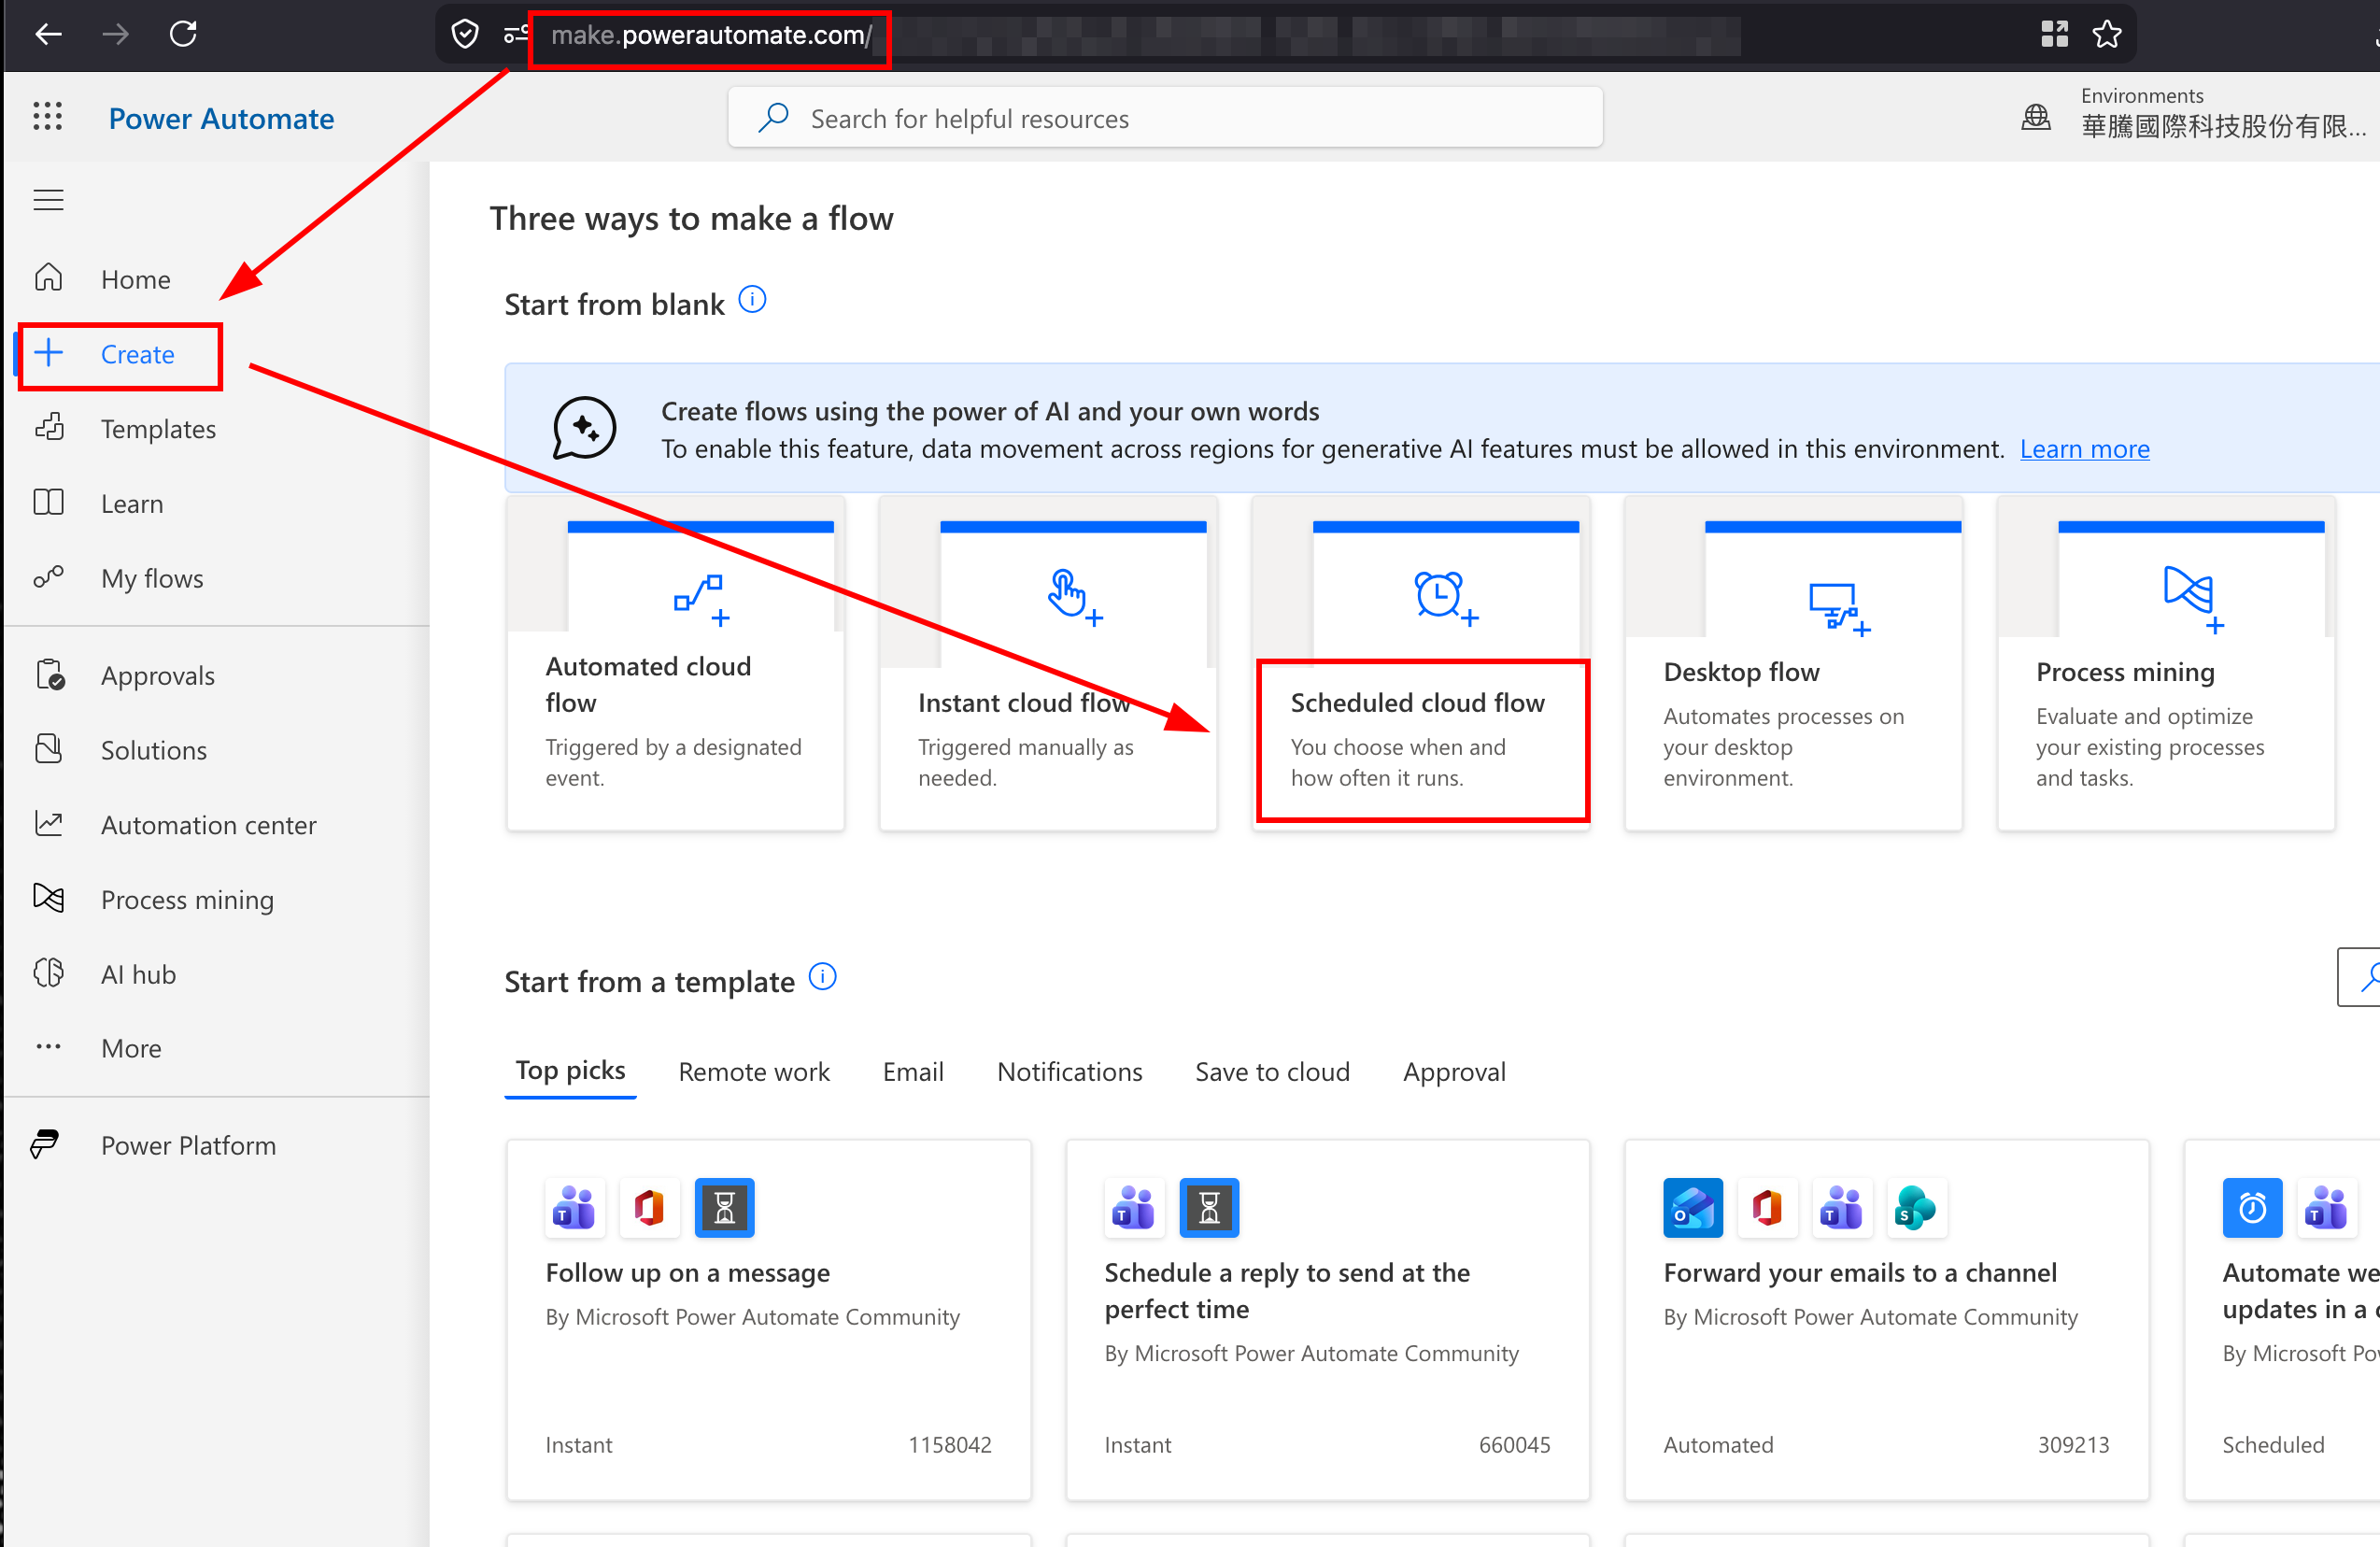Click the browser forward arrow
The height and width of the screenshot is (1547, 2380).
coord(116,35)
